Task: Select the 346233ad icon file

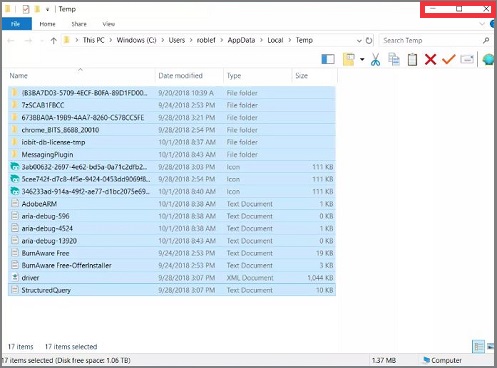Action: pos(172,192)
